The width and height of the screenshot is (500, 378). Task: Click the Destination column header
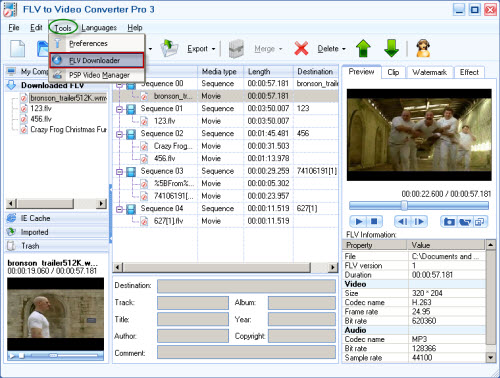point(316,72)
